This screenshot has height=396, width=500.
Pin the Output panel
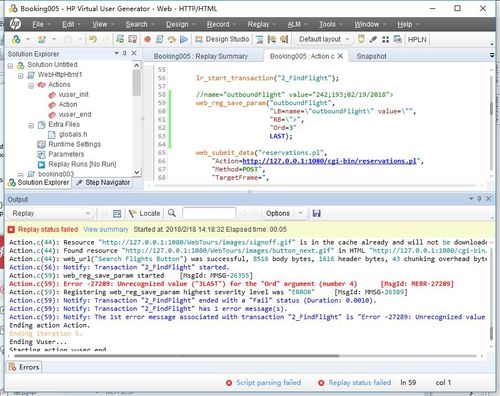click(479, 199)
